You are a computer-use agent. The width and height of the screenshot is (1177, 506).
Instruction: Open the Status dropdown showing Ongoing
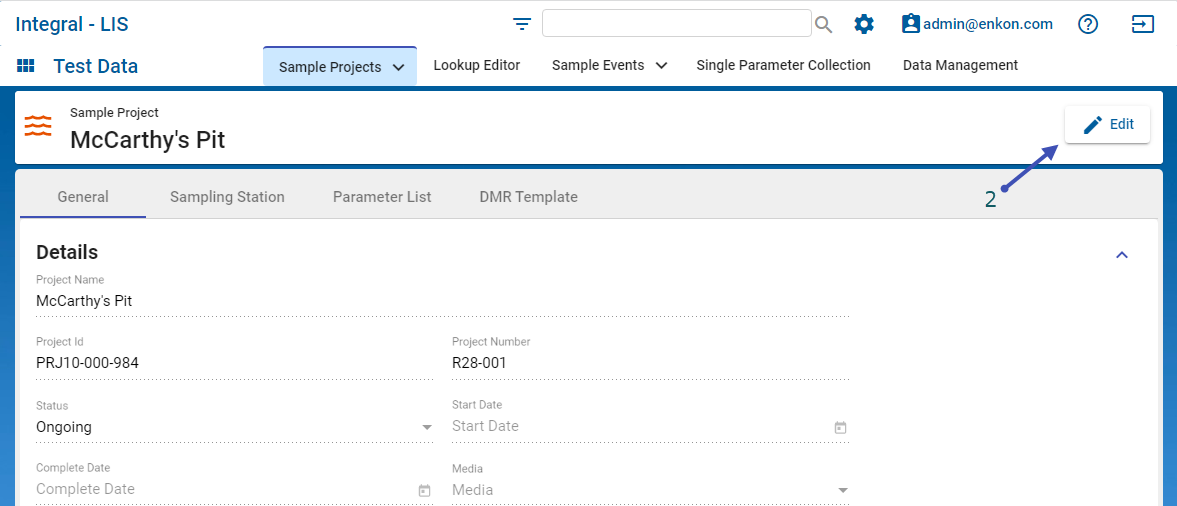[427, 428]
